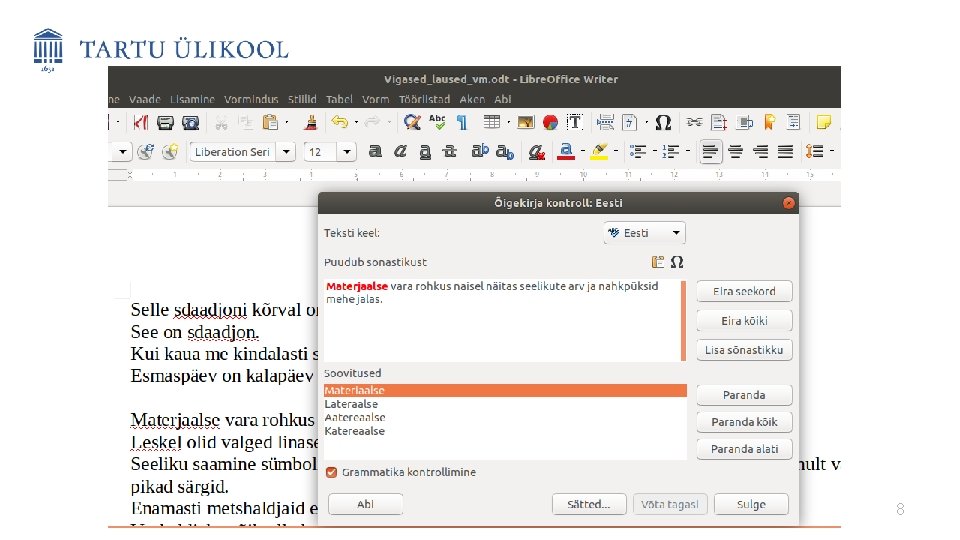
Task: Toggle Strikethrough formatting
Action: (450, 151)
